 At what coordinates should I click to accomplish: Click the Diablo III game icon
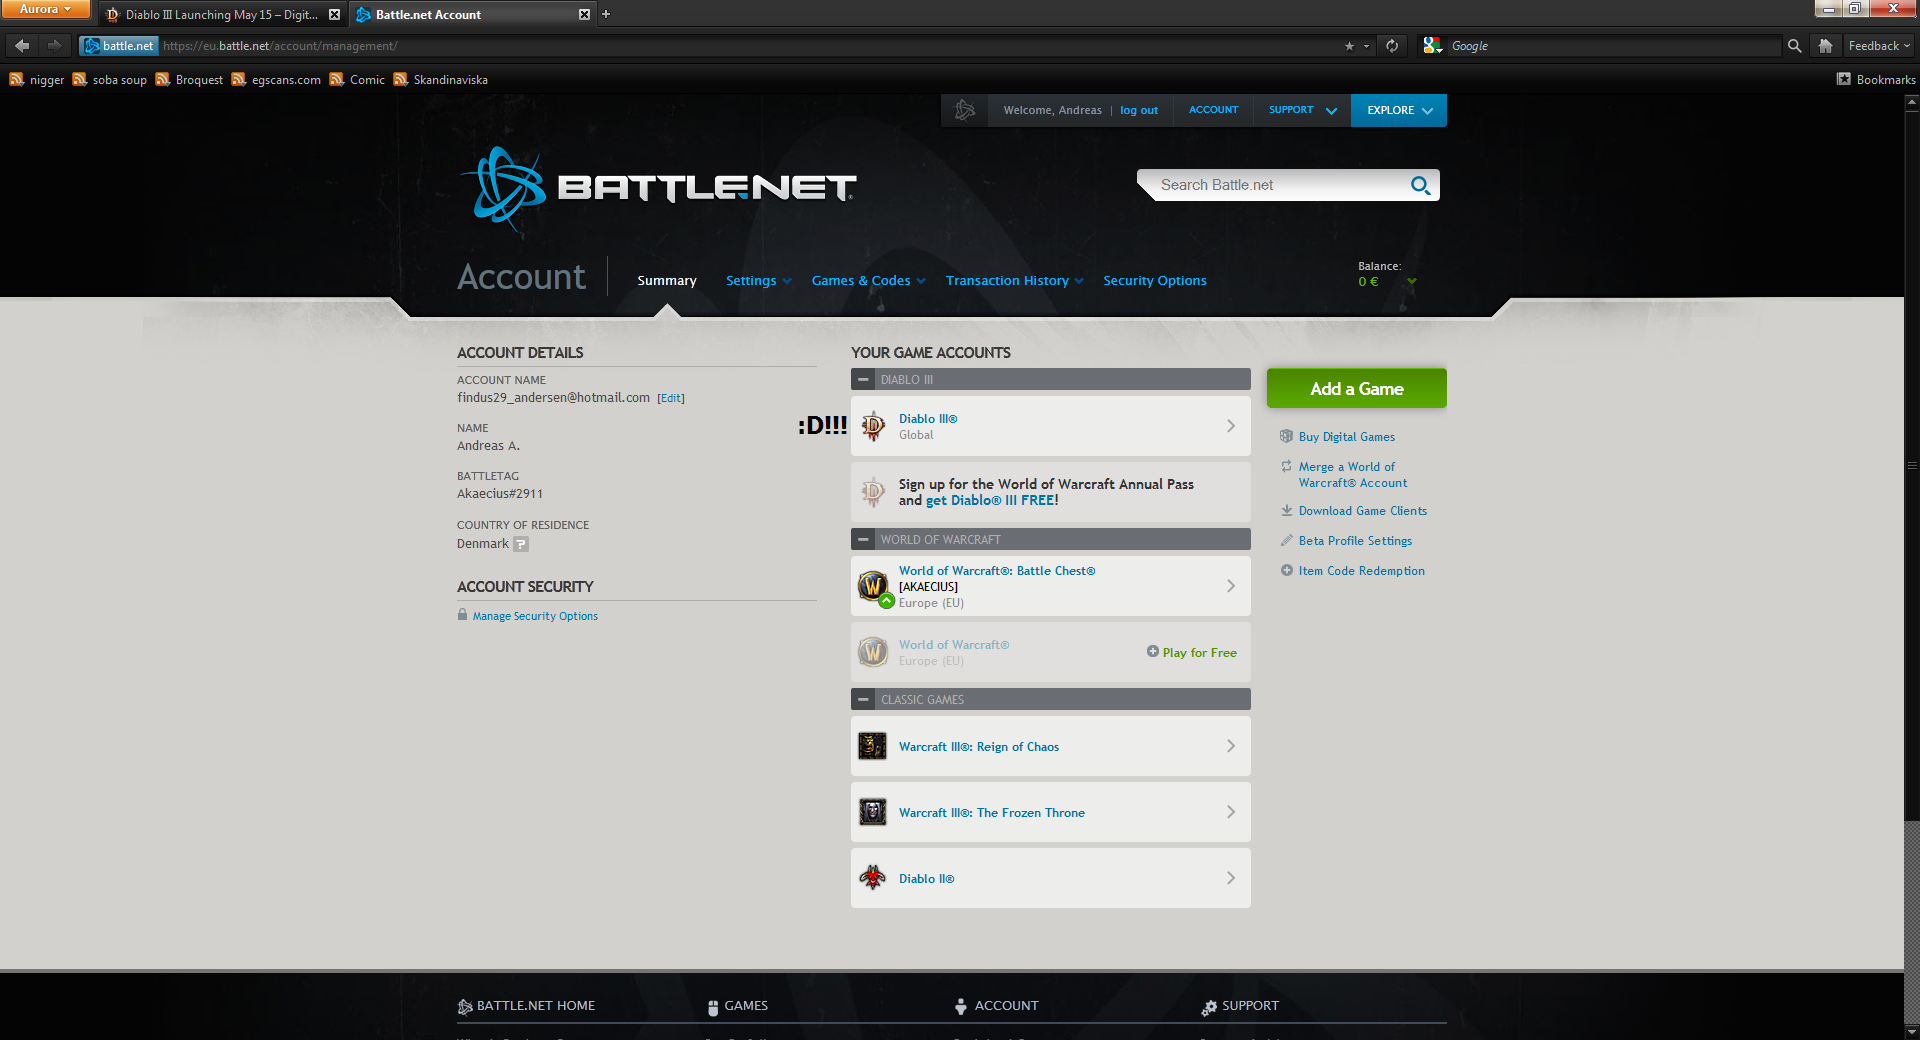[x=873, y=426]
